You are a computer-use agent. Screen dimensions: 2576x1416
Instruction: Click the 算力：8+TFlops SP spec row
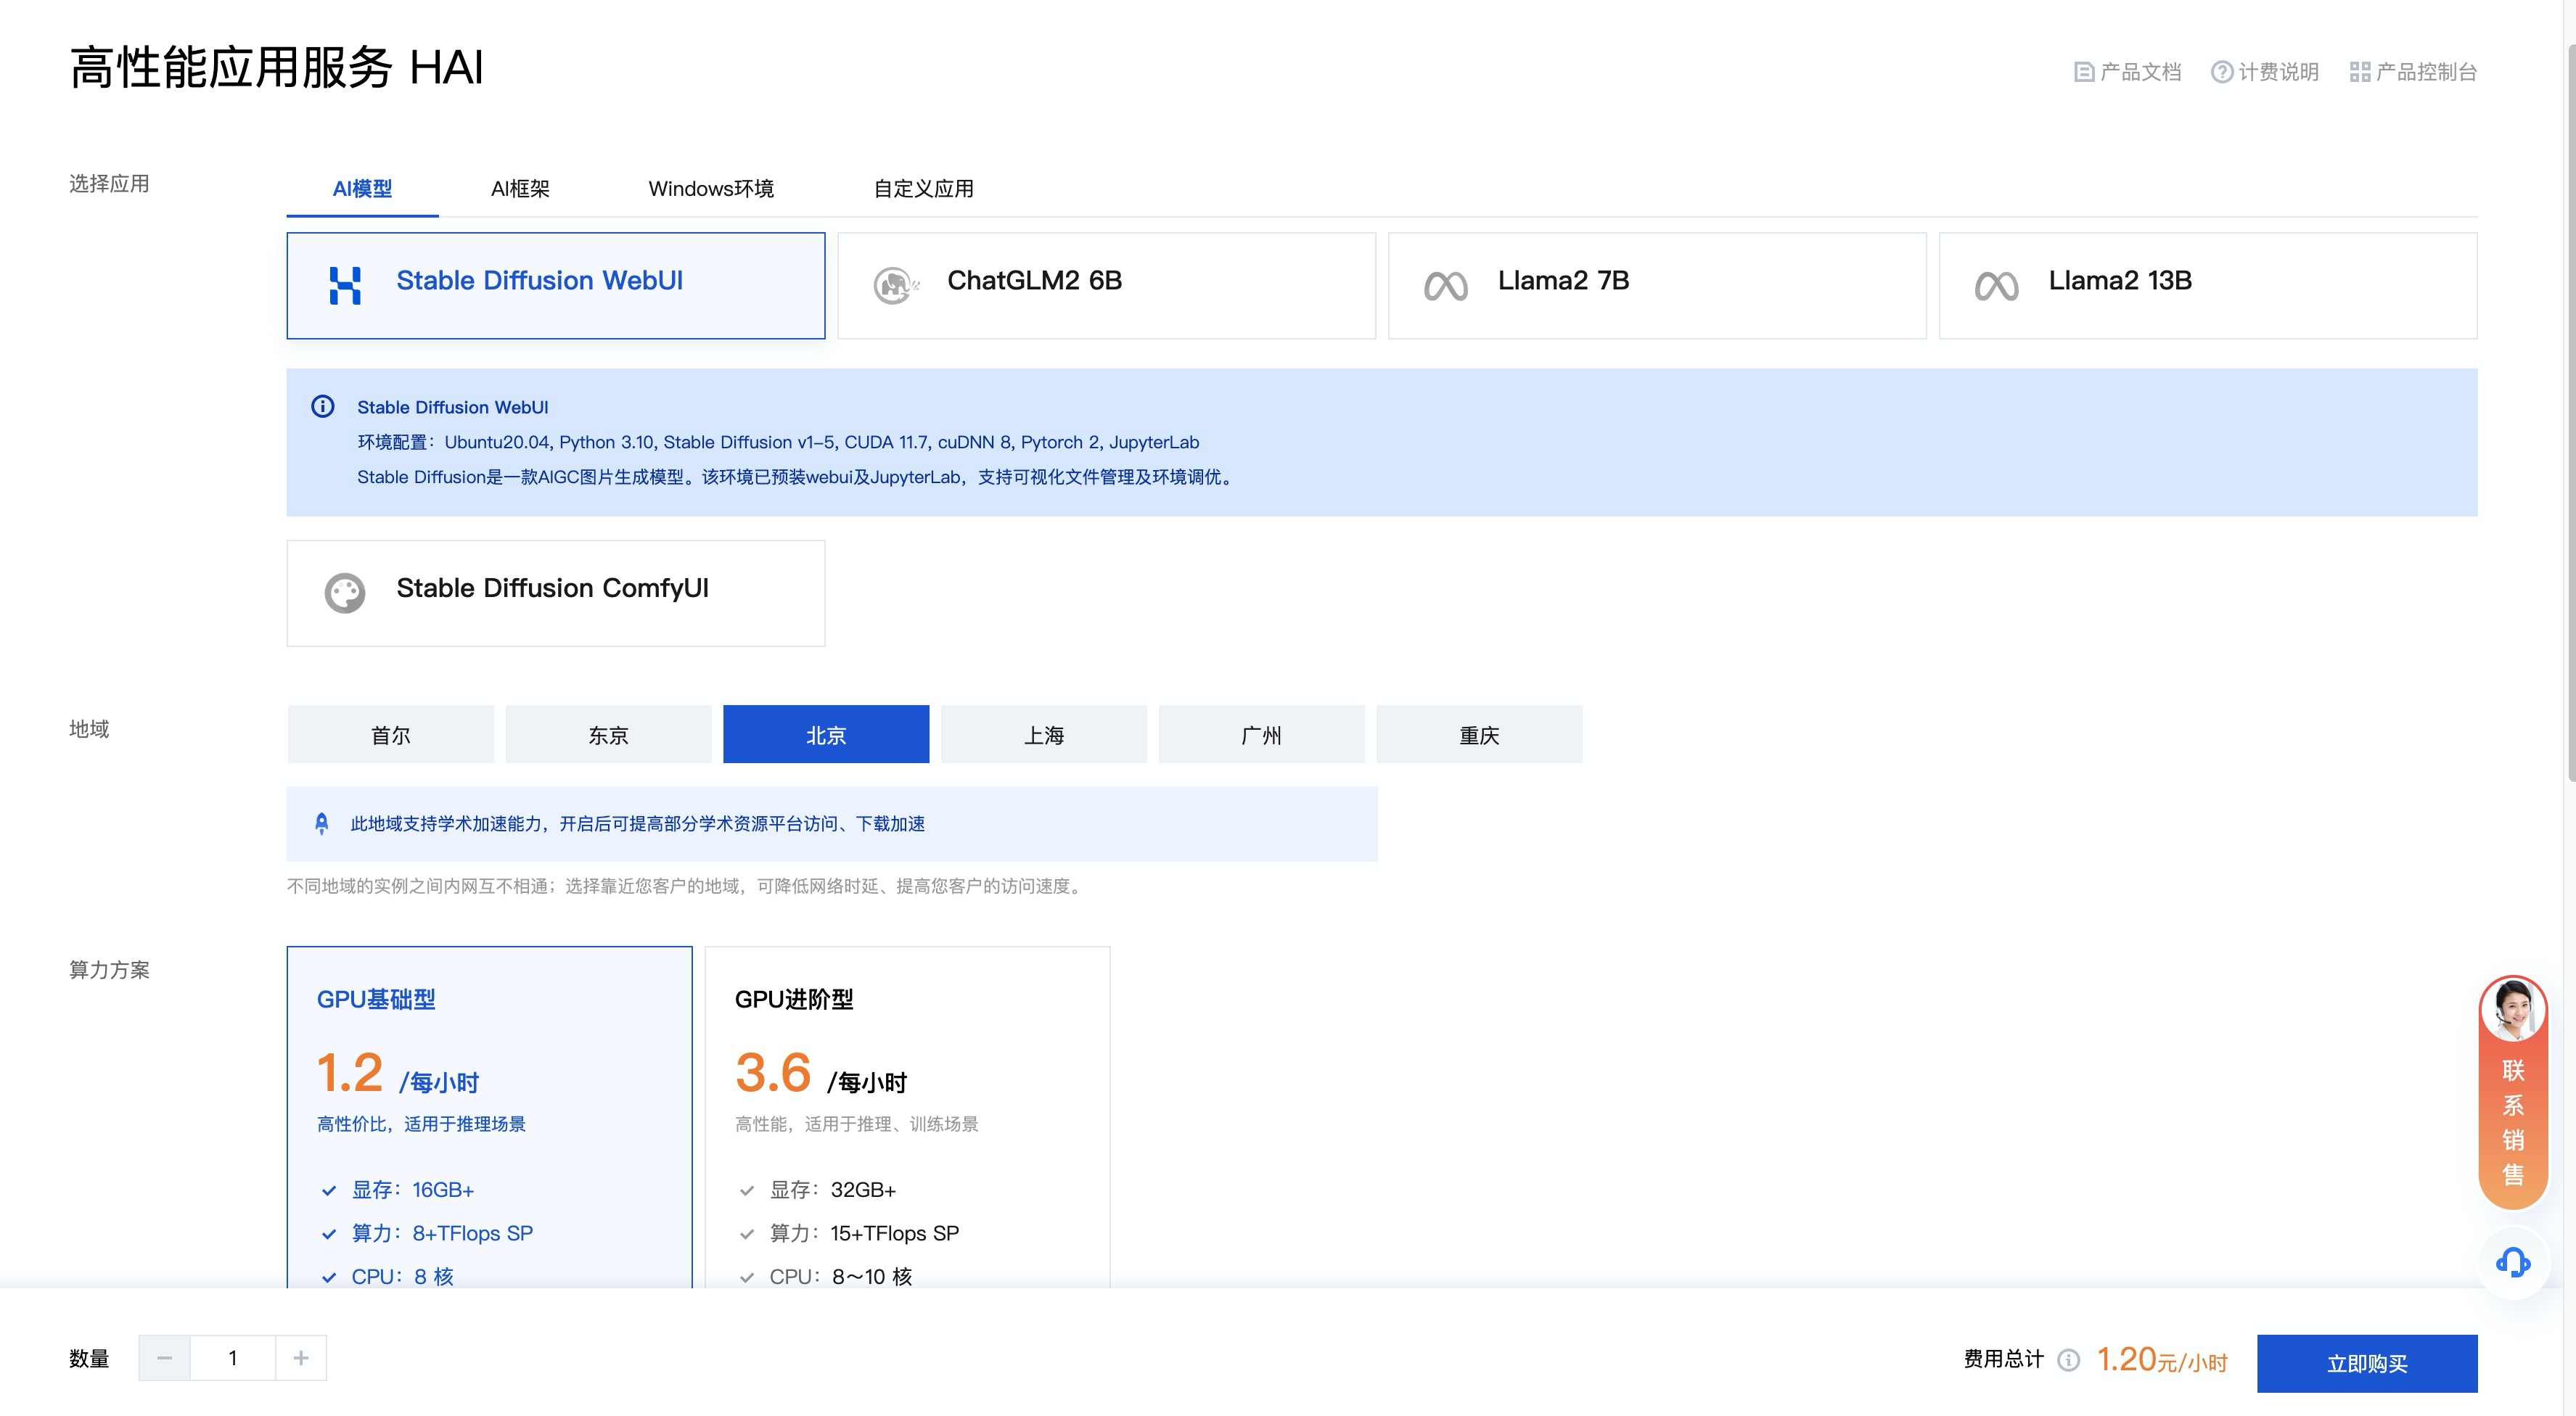click(427, 1233)
